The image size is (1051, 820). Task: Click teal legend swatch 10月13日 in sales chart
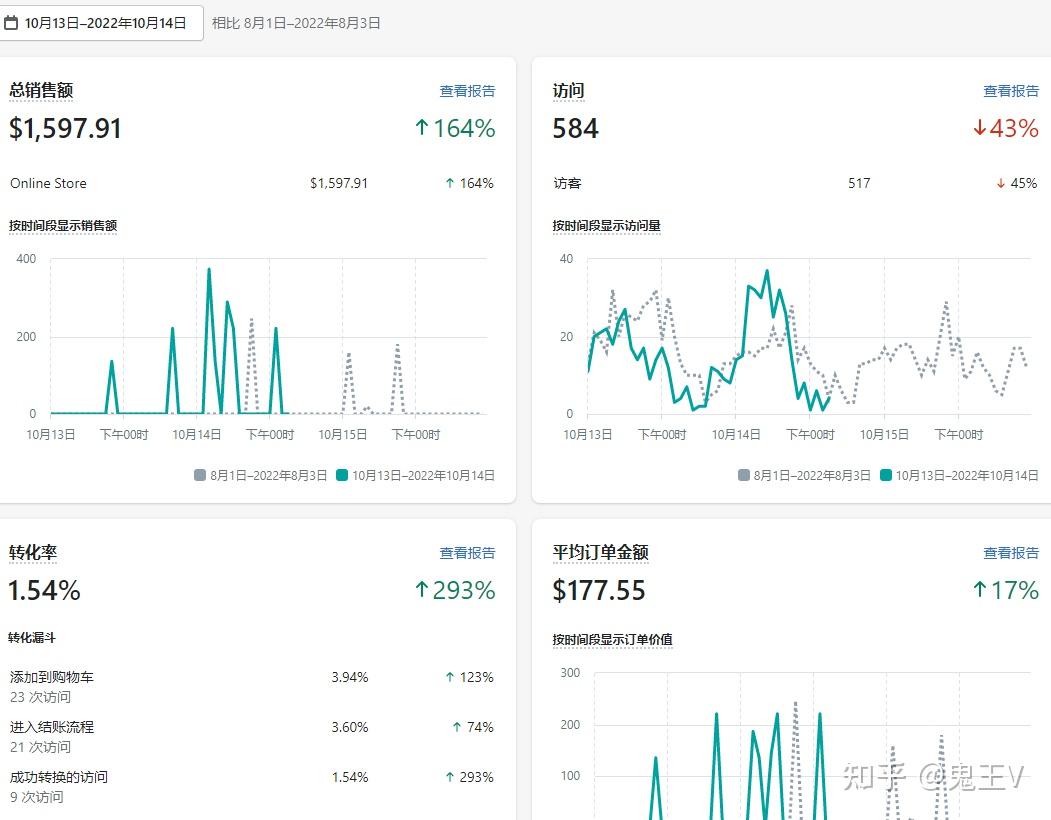(342, 475)
